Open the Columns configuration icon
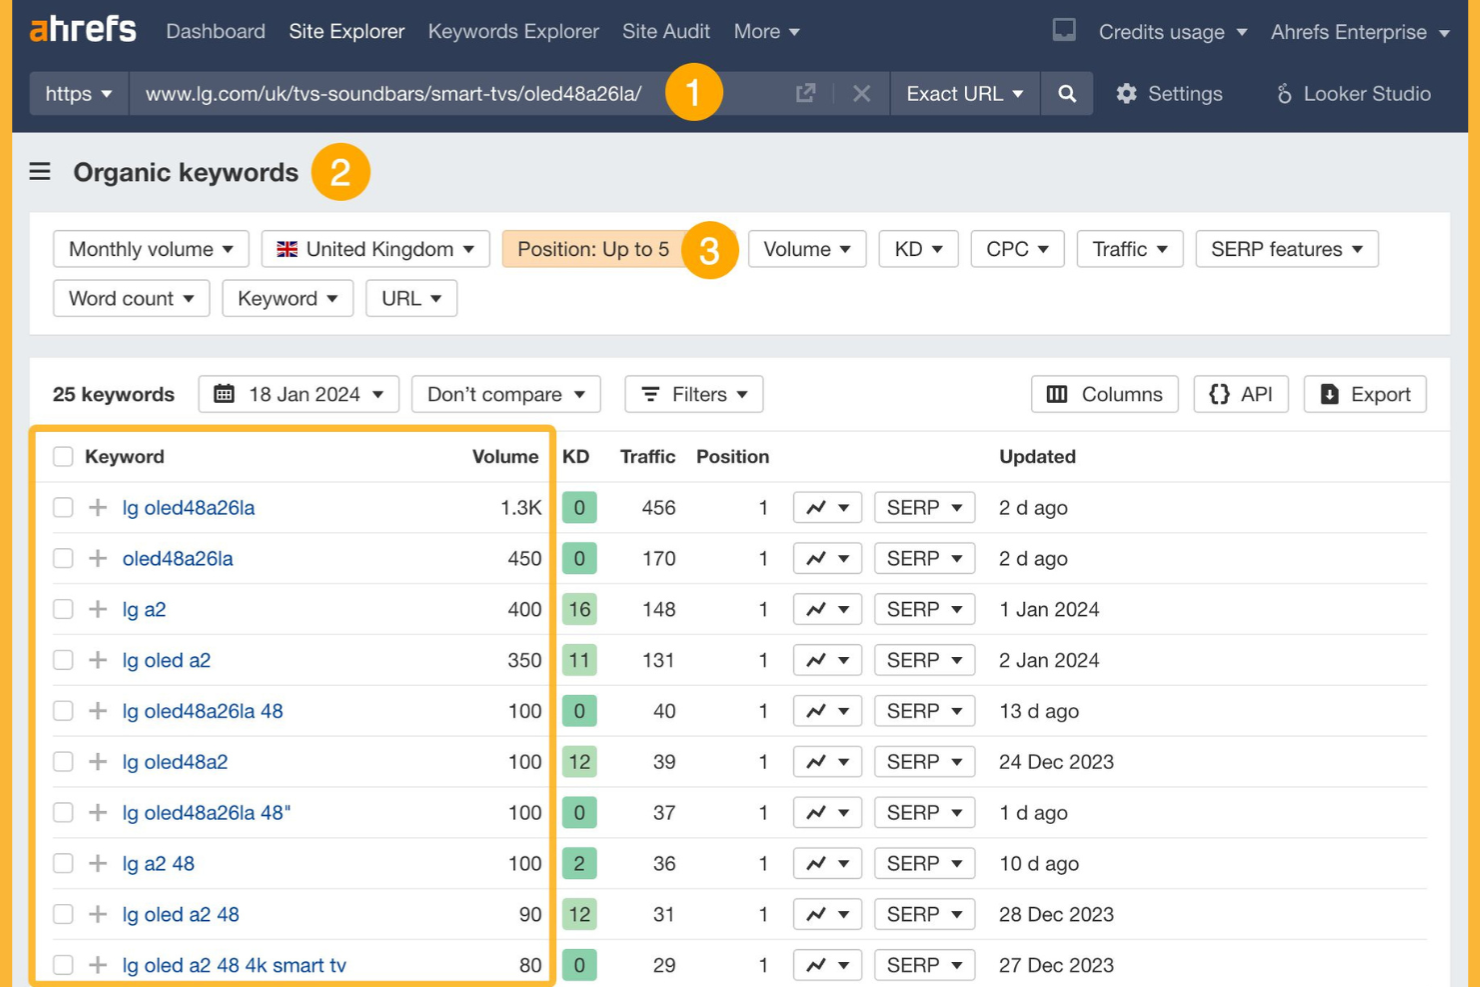 click(1056, 394)
